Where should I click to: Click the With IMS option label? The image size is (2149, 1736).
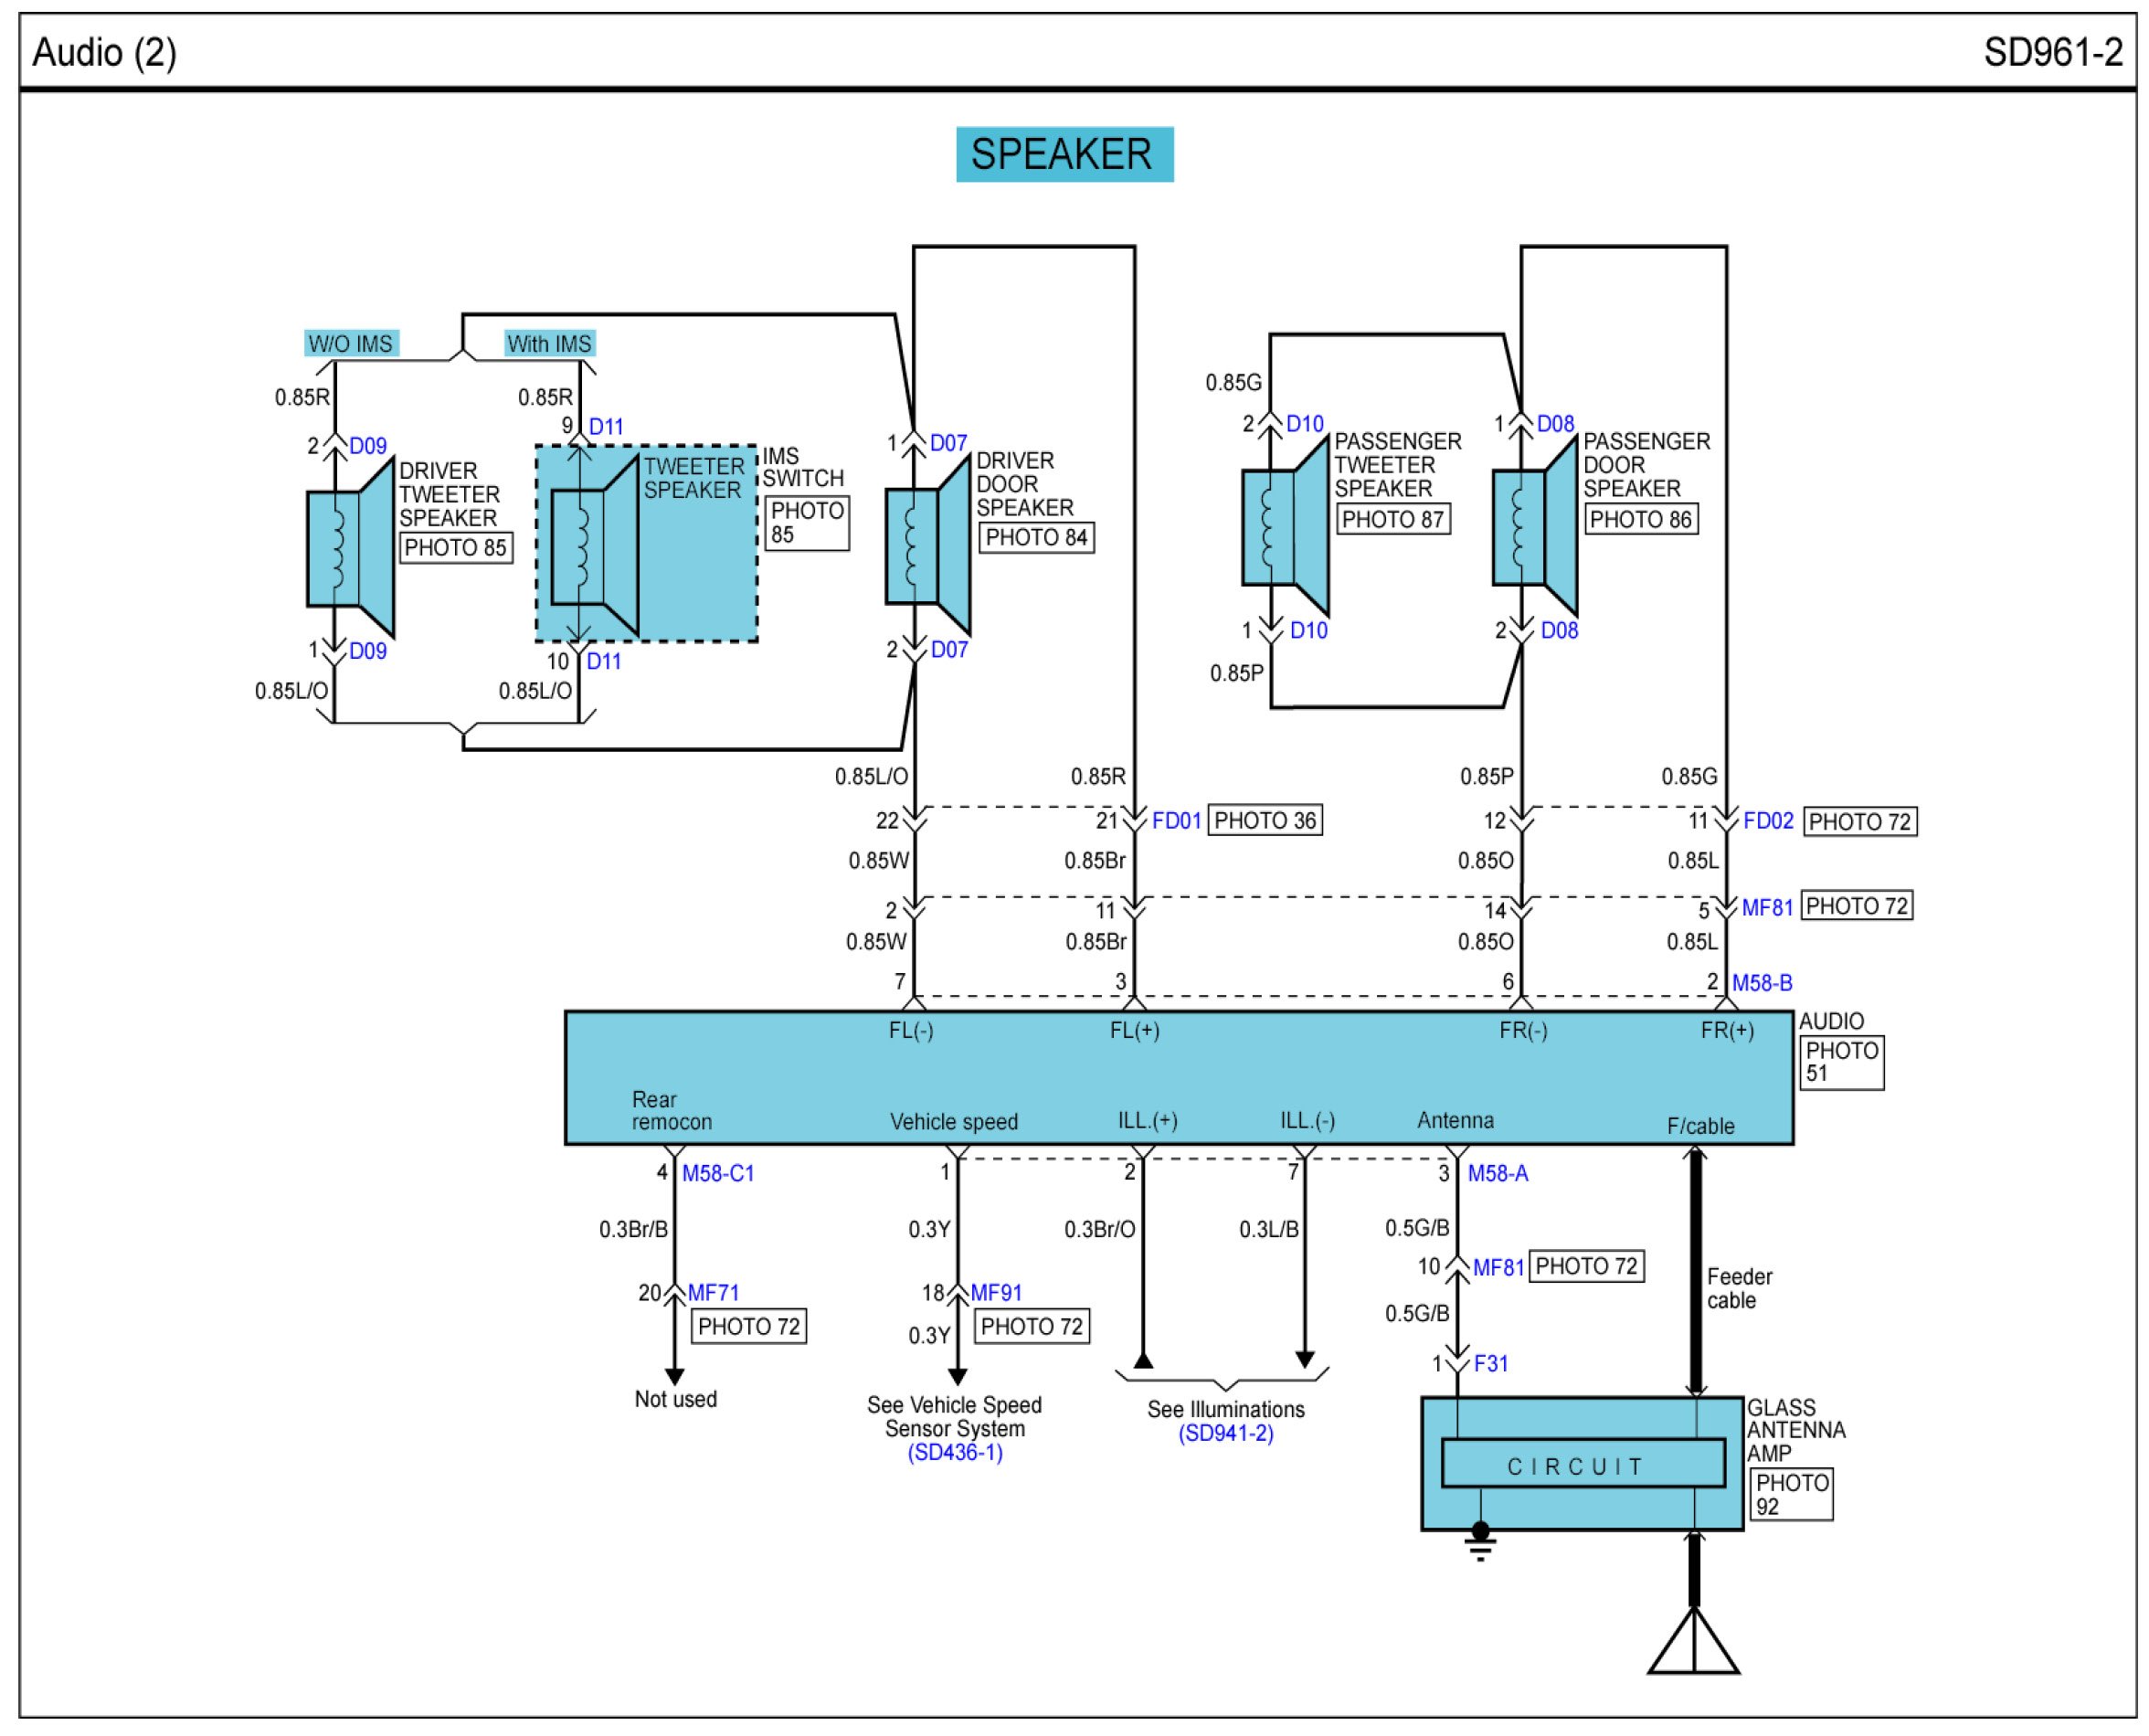pyautogui.click(x=549, y=344)
